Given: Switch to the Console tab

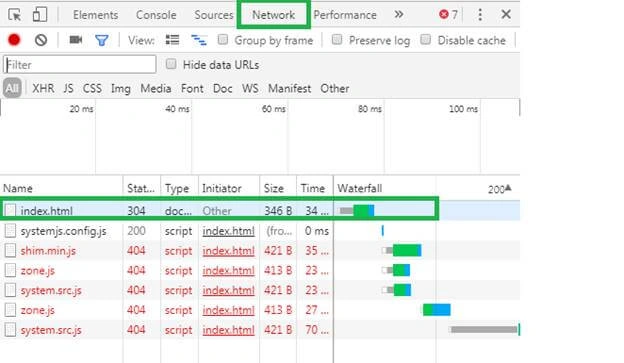Looking at the screenshot, I should (x=156, y=15).
